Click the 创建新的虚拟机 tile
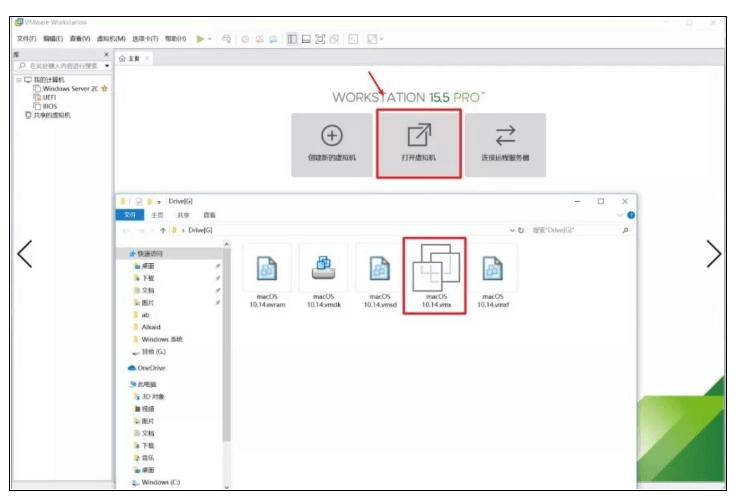 pos(332,145)
